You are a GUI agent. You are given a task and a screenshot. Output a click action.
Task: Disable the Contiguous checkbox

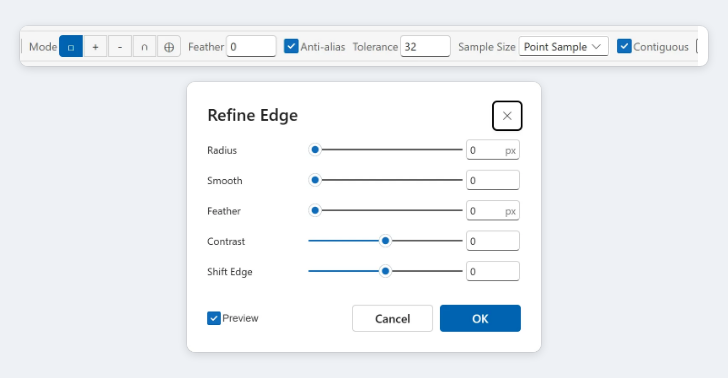[x=624, y=46]
